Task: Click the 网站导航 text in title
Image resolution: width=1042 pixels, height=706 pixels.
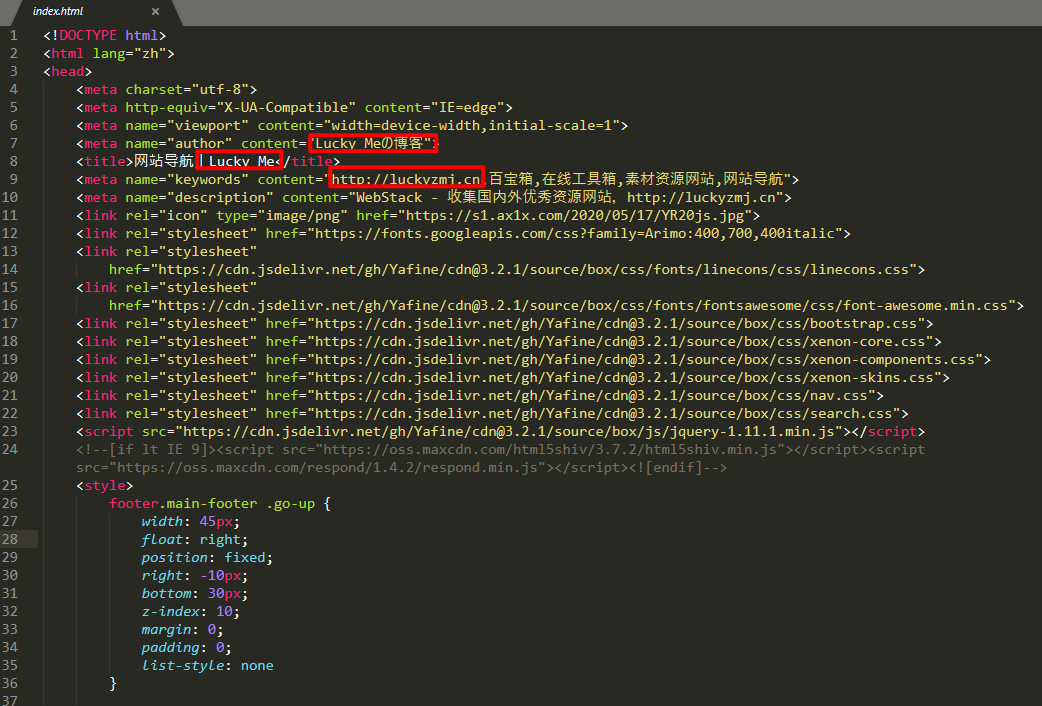Action: click(163, 161)
